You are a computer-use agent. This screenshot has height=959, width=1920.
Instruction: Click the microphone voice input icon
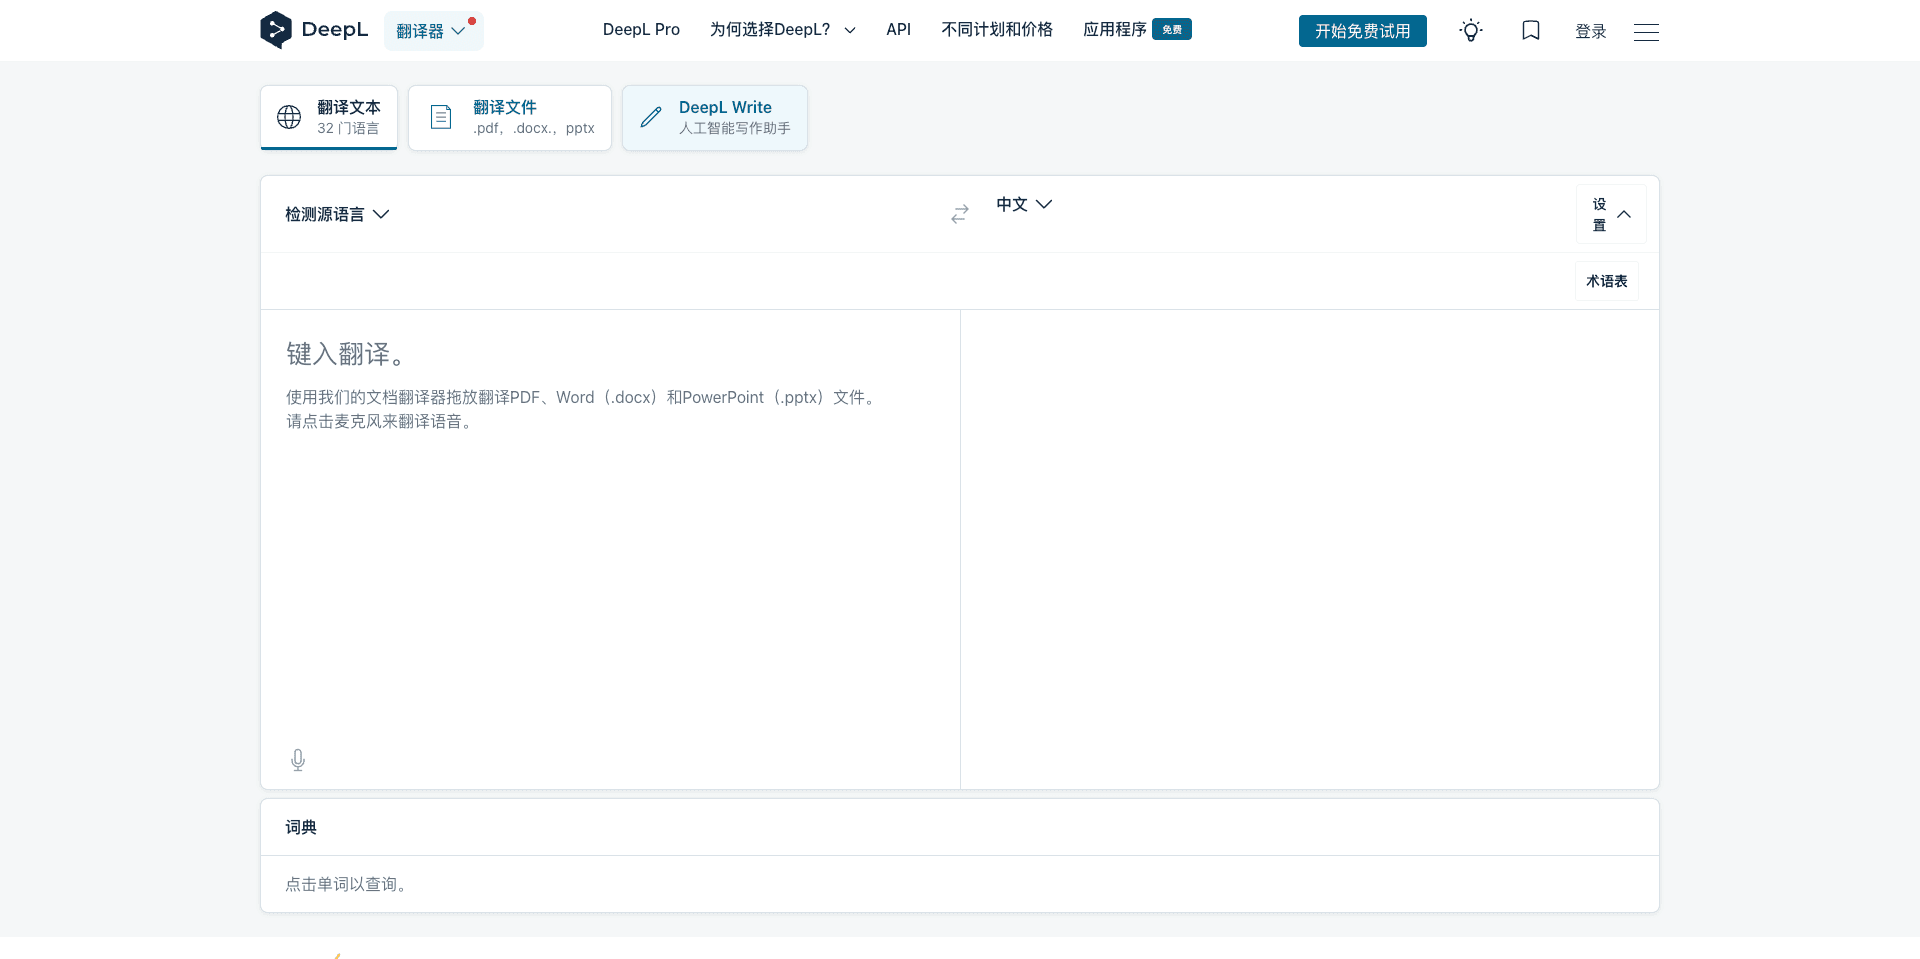[x=298, y=760]
